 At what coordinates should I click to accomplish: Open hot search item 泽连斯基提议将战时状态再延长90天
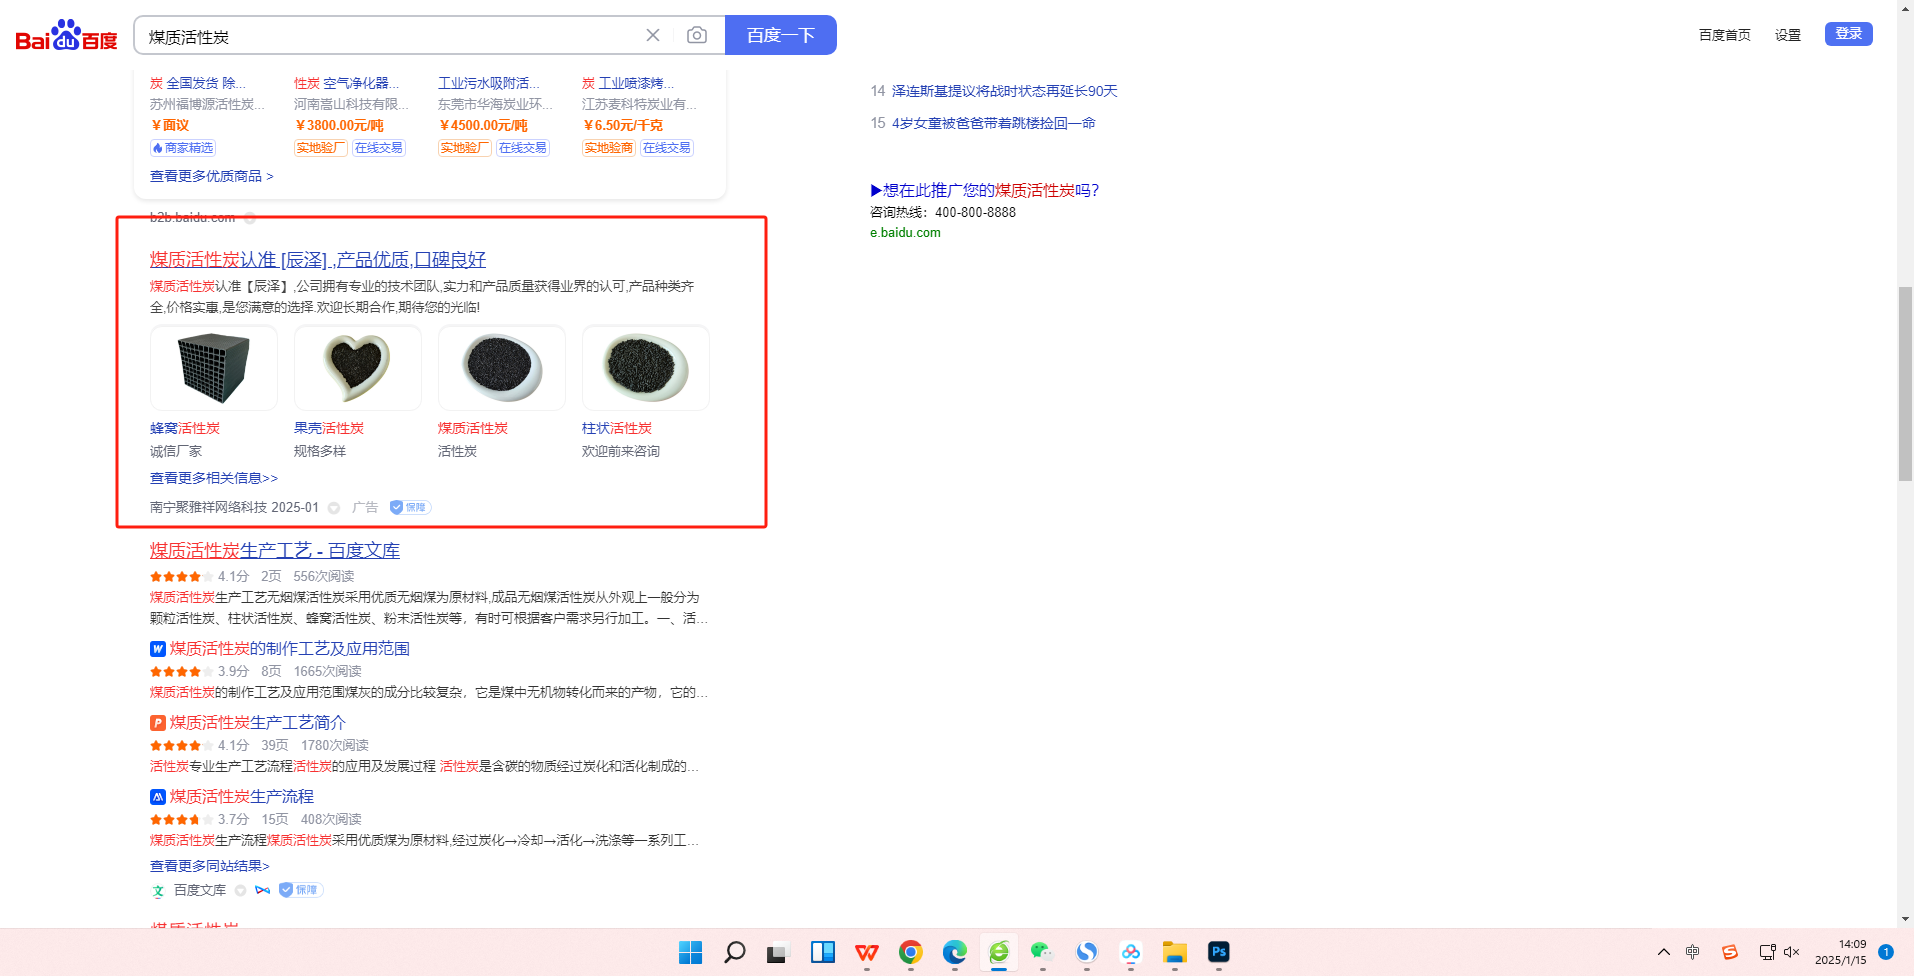point(1005,91)
